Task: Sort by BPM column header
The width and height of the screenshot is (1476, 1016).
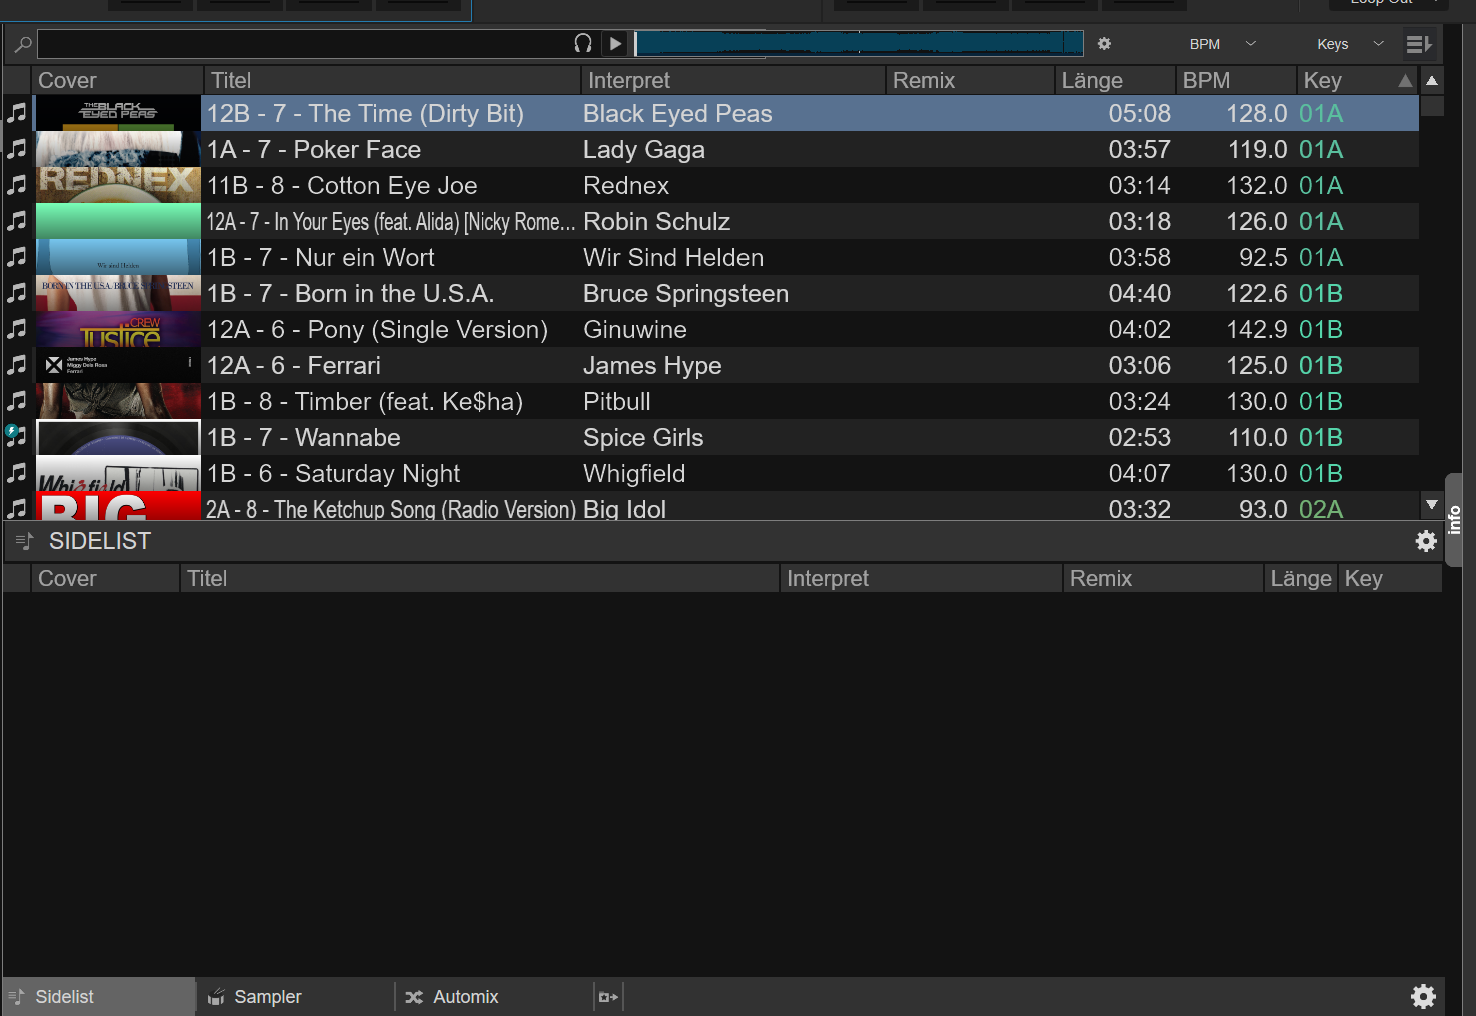Action: pos(1236,80)
